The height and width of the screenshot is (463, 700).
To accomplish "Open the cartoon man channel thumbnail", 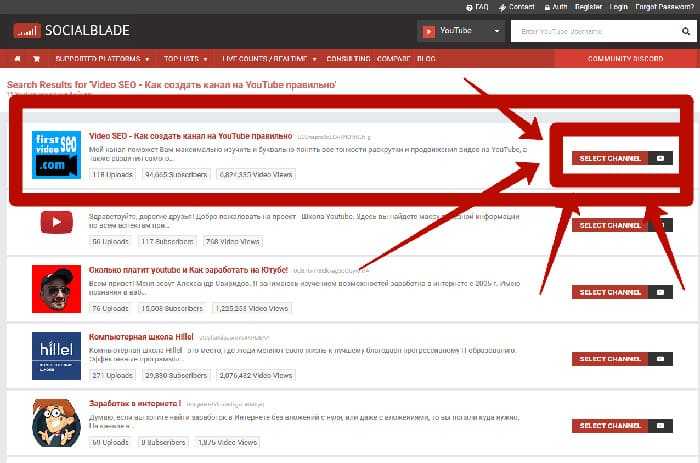I will tap(56, 423).
